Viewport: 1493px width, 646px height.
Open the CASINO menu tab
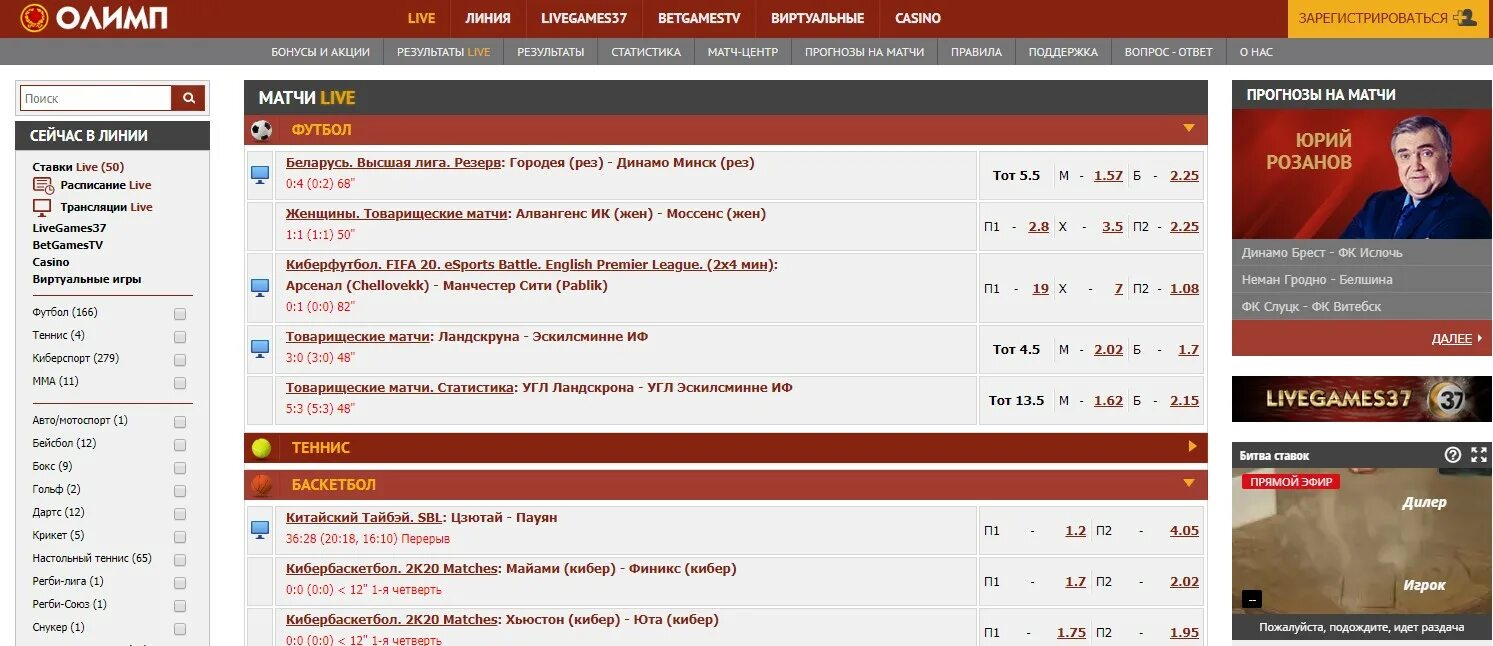click(918, 18)
